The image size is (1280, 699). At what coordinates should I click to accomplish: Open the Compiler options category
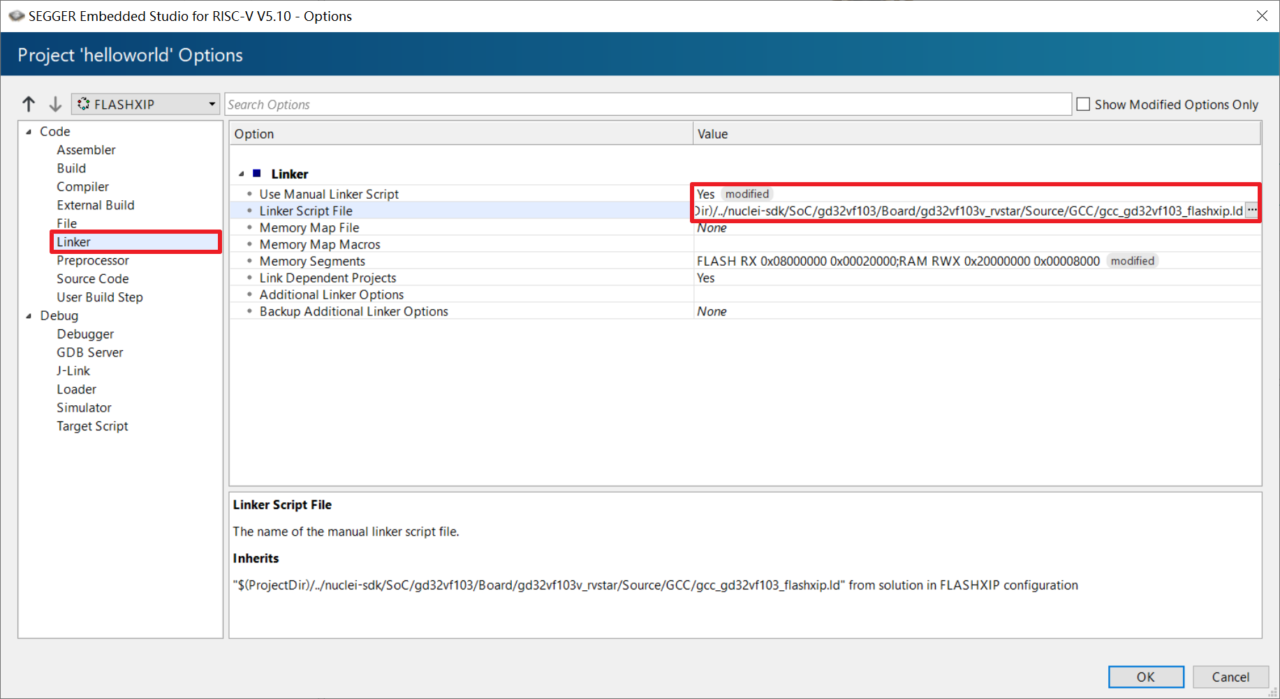point(83,187)
